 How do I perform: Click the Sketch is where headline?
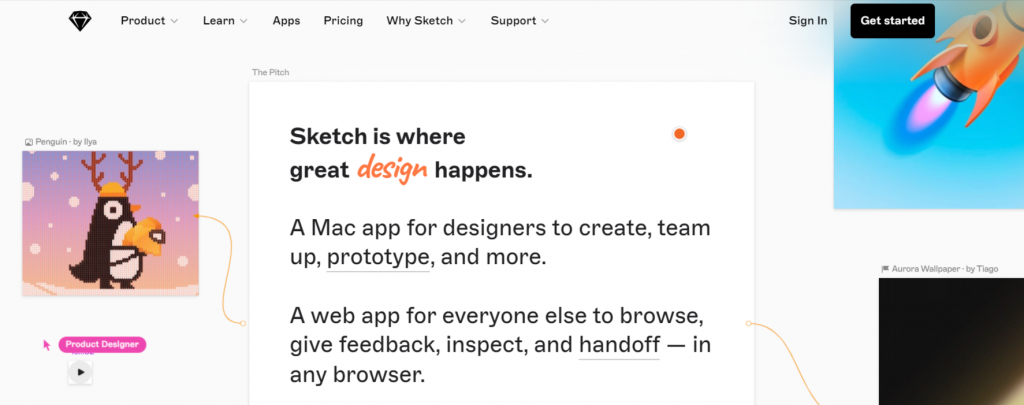(377, 136)
